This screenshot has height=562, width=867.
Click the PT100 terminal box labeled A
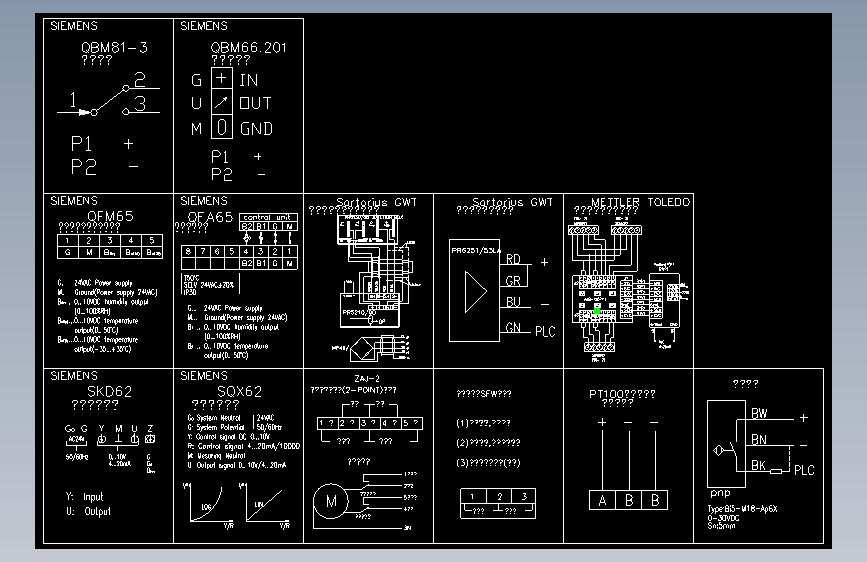coord(602,500)
